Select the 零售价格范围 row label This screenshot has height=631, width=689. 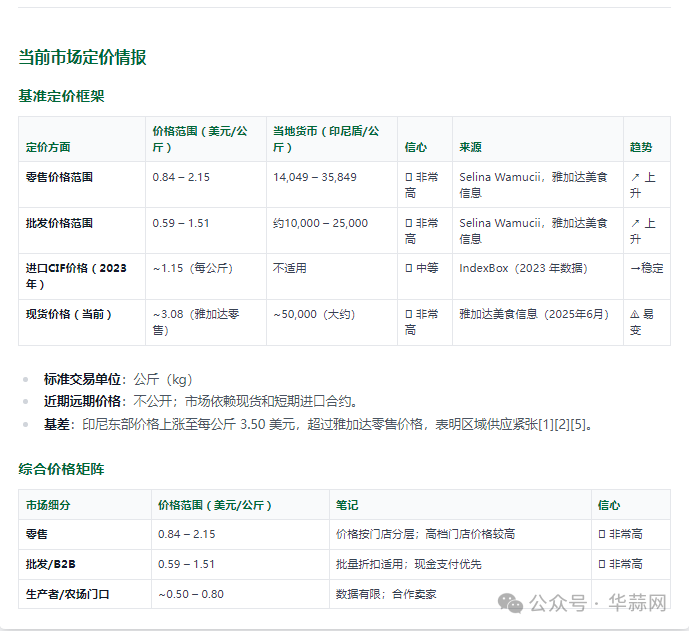click(x=59, y=177)
